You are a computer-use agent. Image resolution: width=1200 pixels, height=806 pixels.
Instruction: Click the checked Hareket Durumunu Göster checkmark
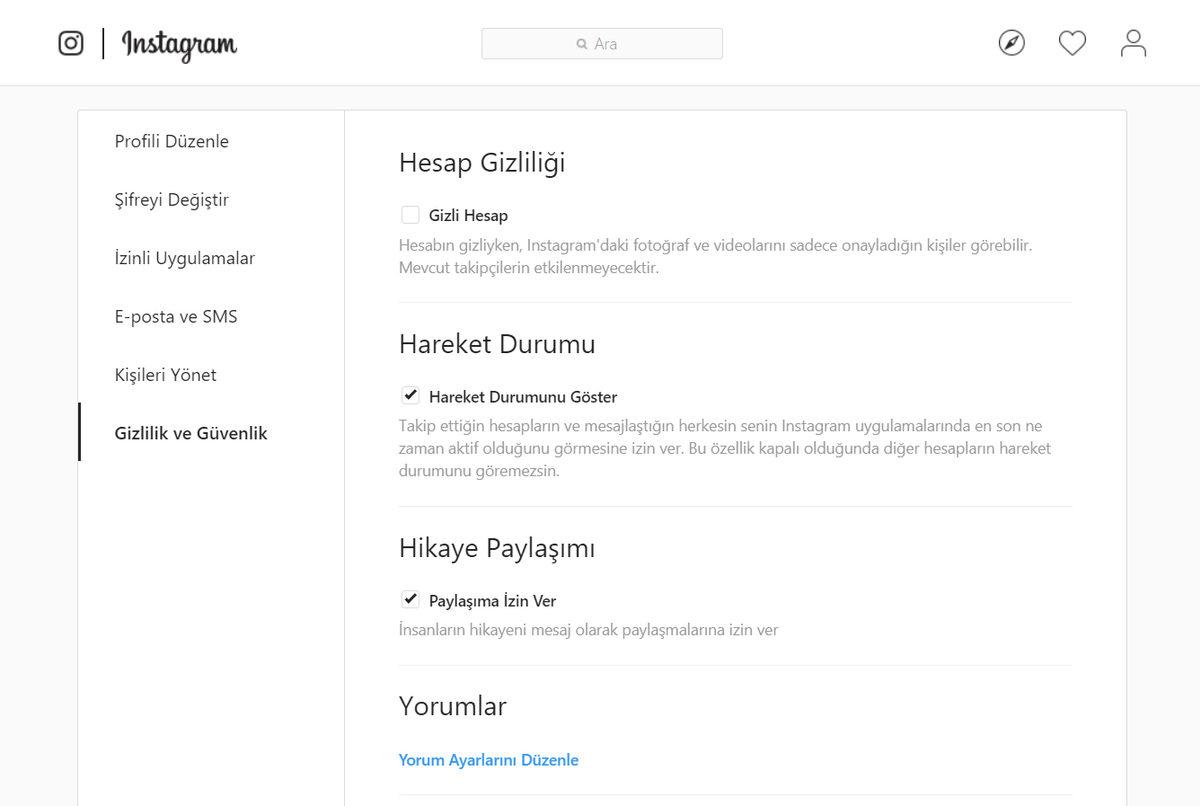[x=410, y=396]
